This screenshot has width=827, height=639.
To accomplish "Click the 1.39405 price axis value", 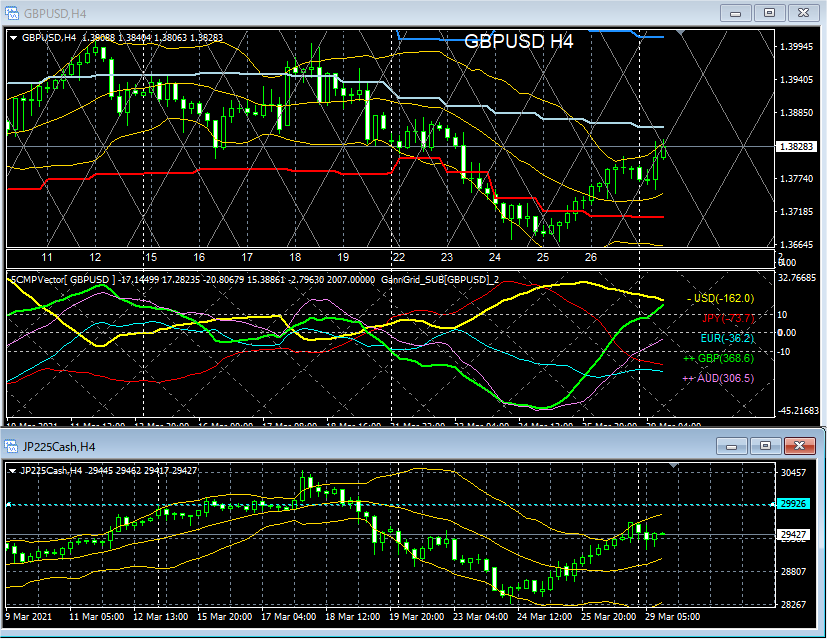I will (x=796, y=80).
